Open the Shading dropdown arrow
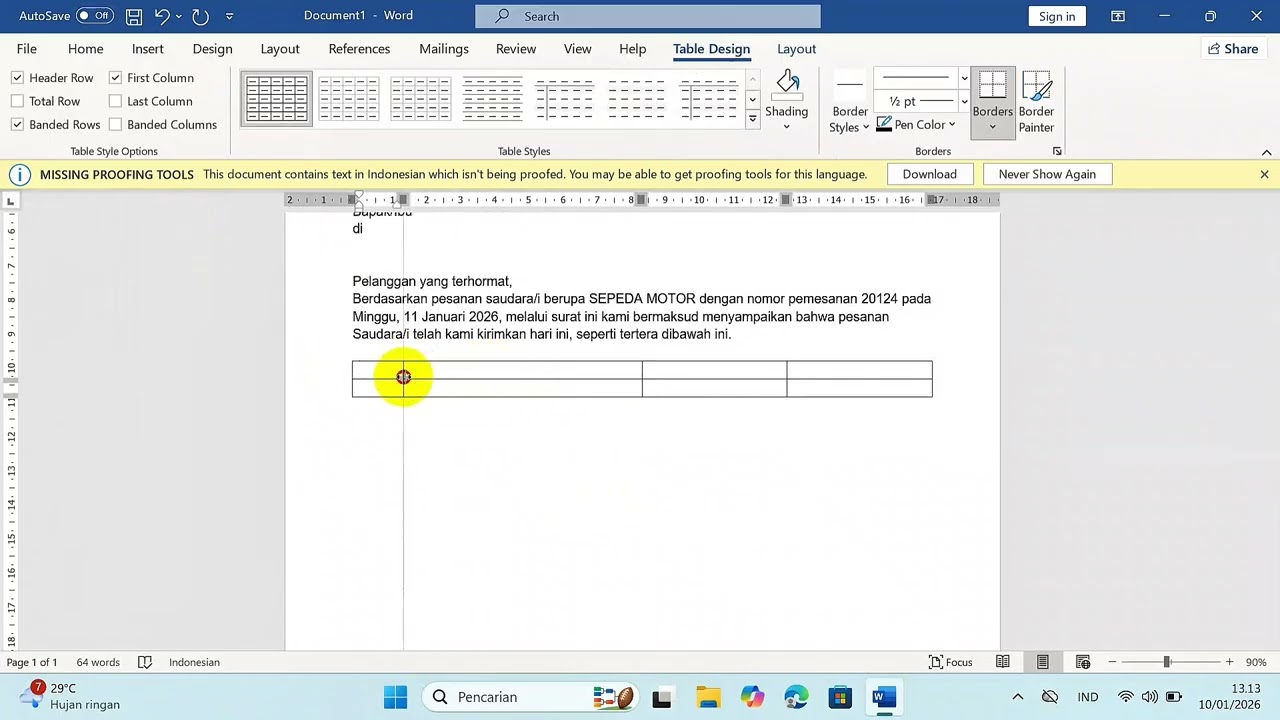Image resolution: width=1280 pixels, height=720 pixels. [x=786, y=127]
